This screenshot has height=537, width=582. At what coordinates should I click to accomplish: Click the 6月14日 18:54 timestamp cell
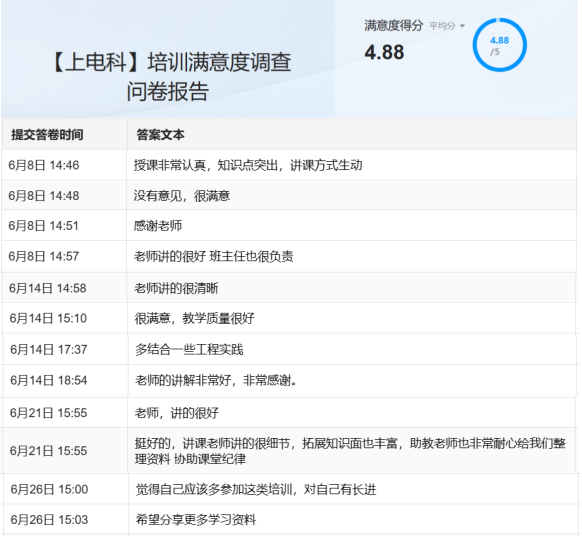click(49, 380)
